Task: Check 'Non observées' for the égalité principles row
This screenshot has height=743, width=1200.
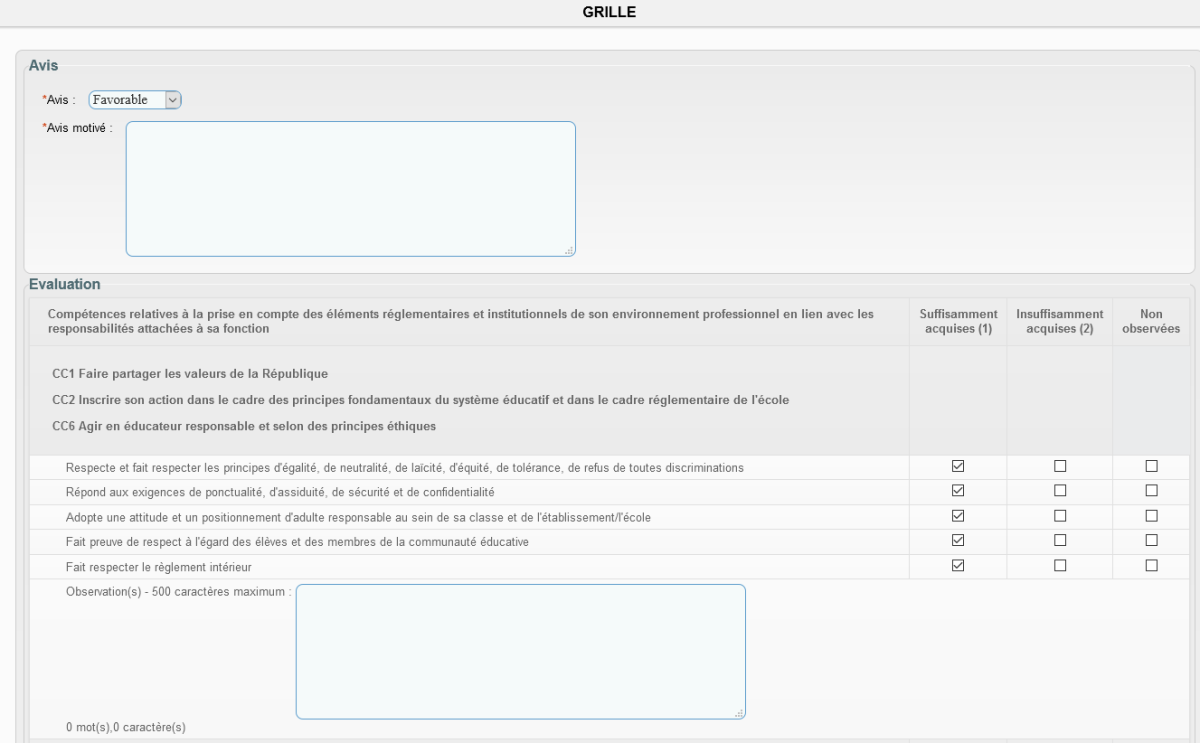Action: 1151,466
